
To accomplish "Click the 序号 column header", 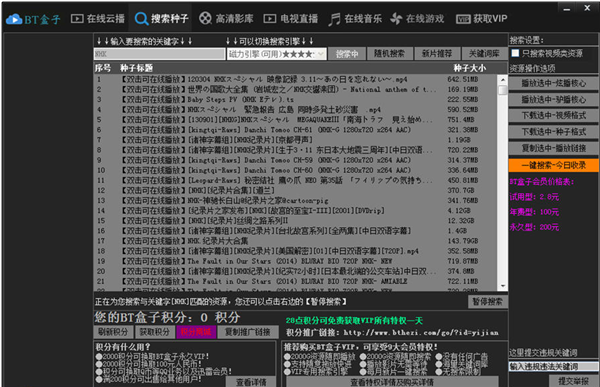I will [x=103, y=68].
